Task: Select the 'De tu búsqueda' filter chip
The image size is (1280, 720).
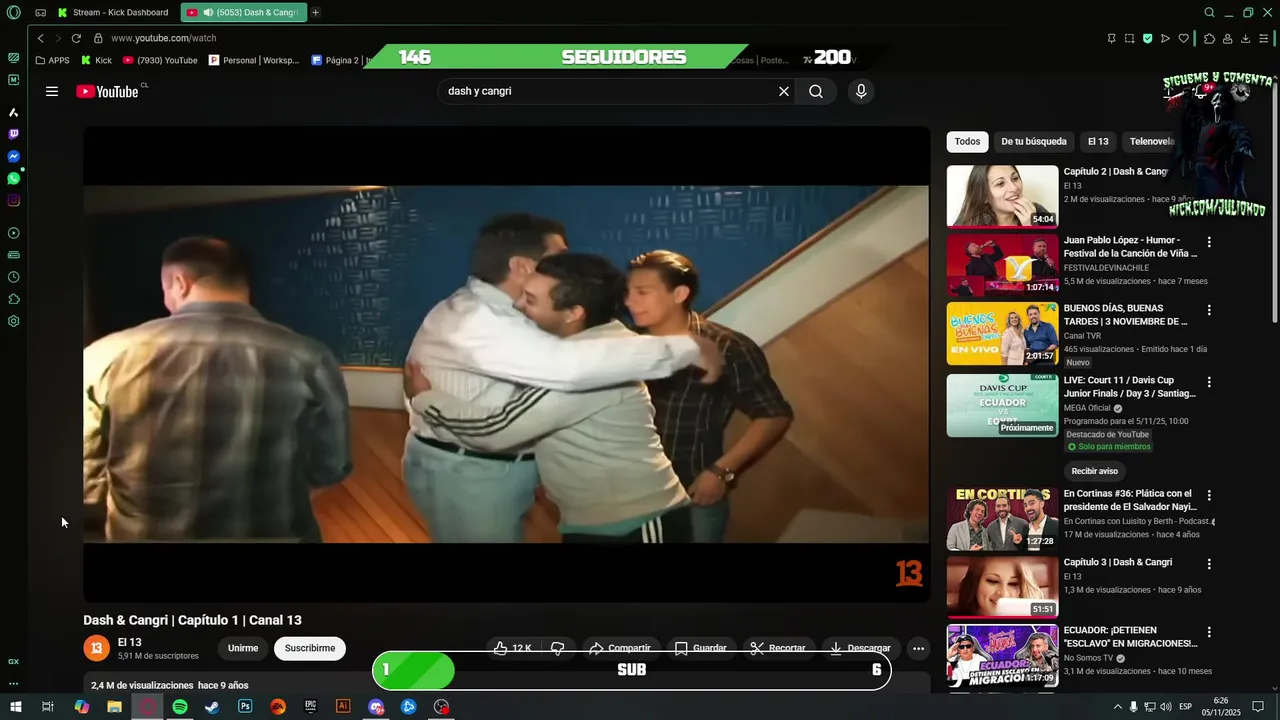Action: coord(1034,142)
